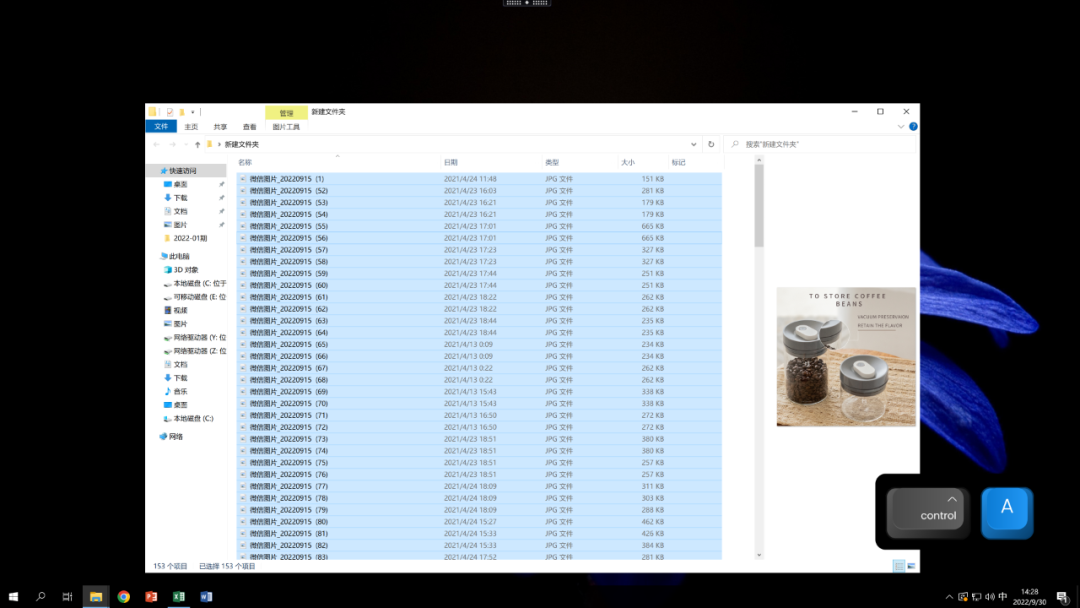Open 音乐 (Music) in navigation pane
This screenshot has height=608, width=1080.
click(180, 391)
